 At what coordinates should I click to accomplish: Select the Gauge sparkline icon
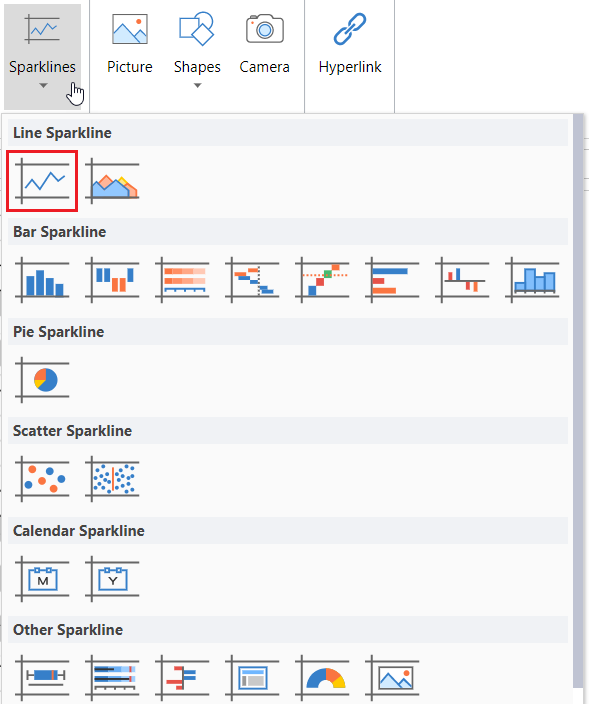coord(322,678)
